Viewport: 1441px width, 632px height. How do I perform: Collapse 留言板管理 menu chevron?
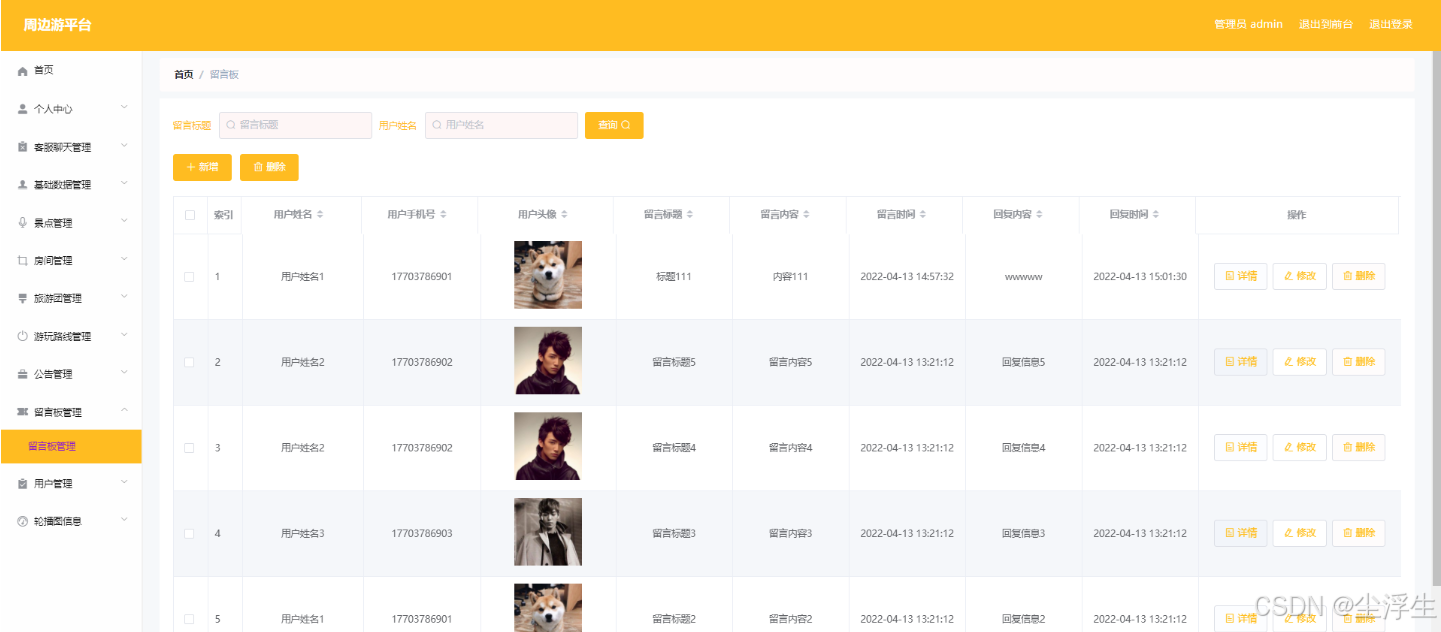coord(124,410)
